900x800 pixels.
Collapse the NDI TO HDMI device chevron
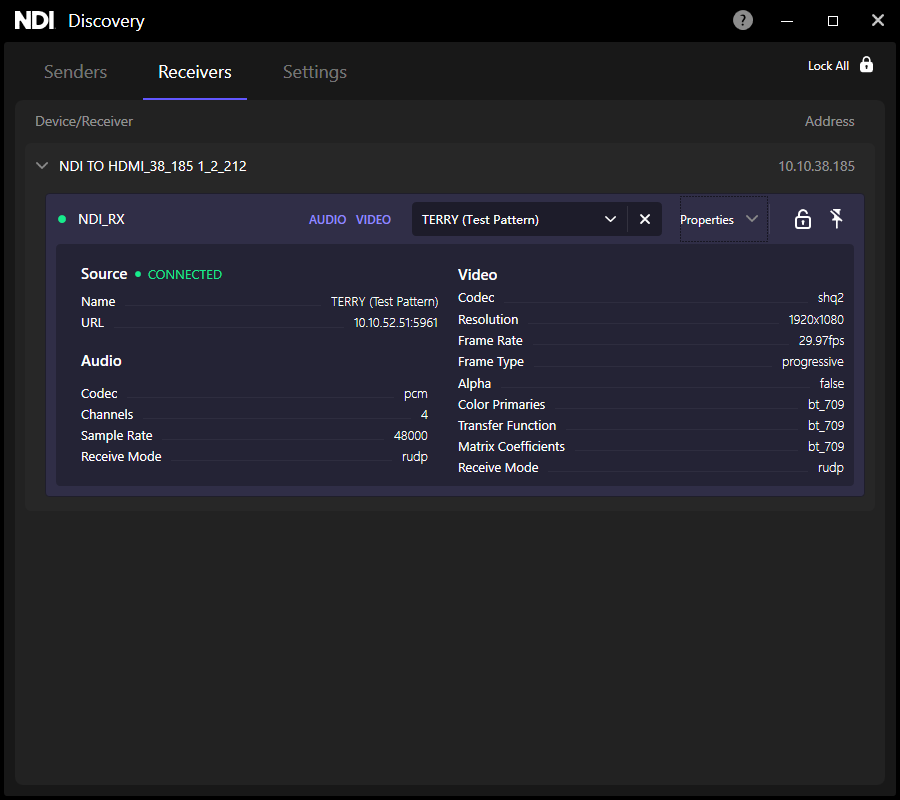click(42, 166)
